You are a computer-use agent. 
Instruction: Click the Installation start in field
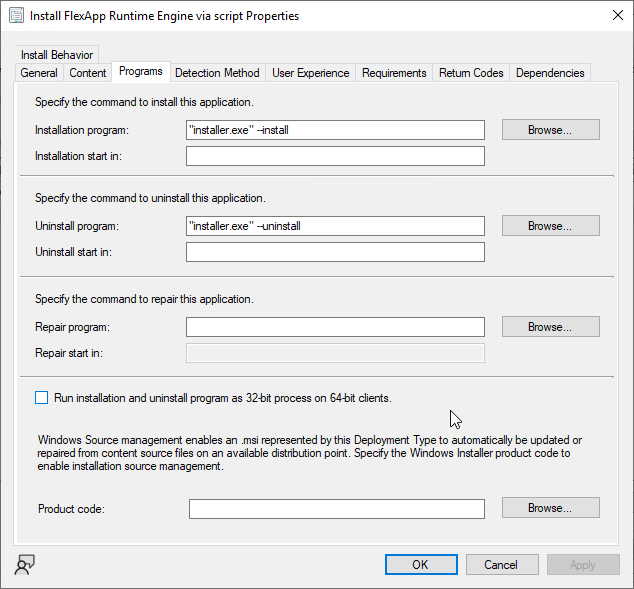click(335, 156)
